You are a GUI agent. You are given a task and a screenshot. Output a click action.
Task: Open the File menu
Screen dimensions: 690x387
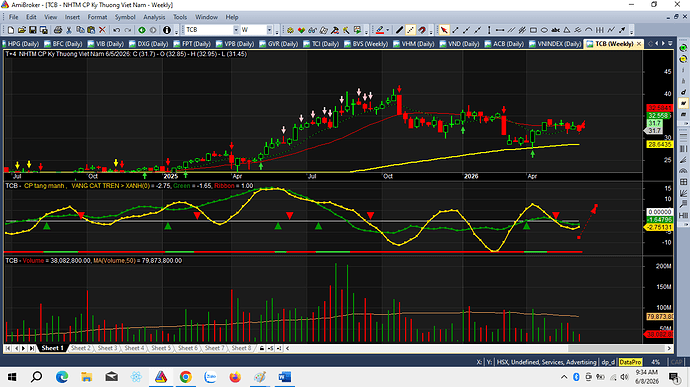click(14, 17)
